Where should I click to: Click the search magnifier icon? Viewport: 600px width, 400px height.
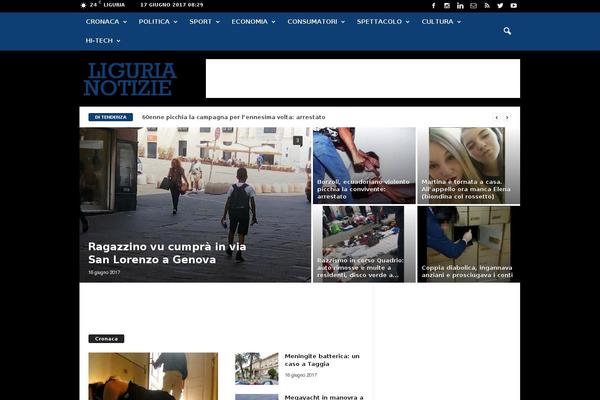[x=507, y=31]
